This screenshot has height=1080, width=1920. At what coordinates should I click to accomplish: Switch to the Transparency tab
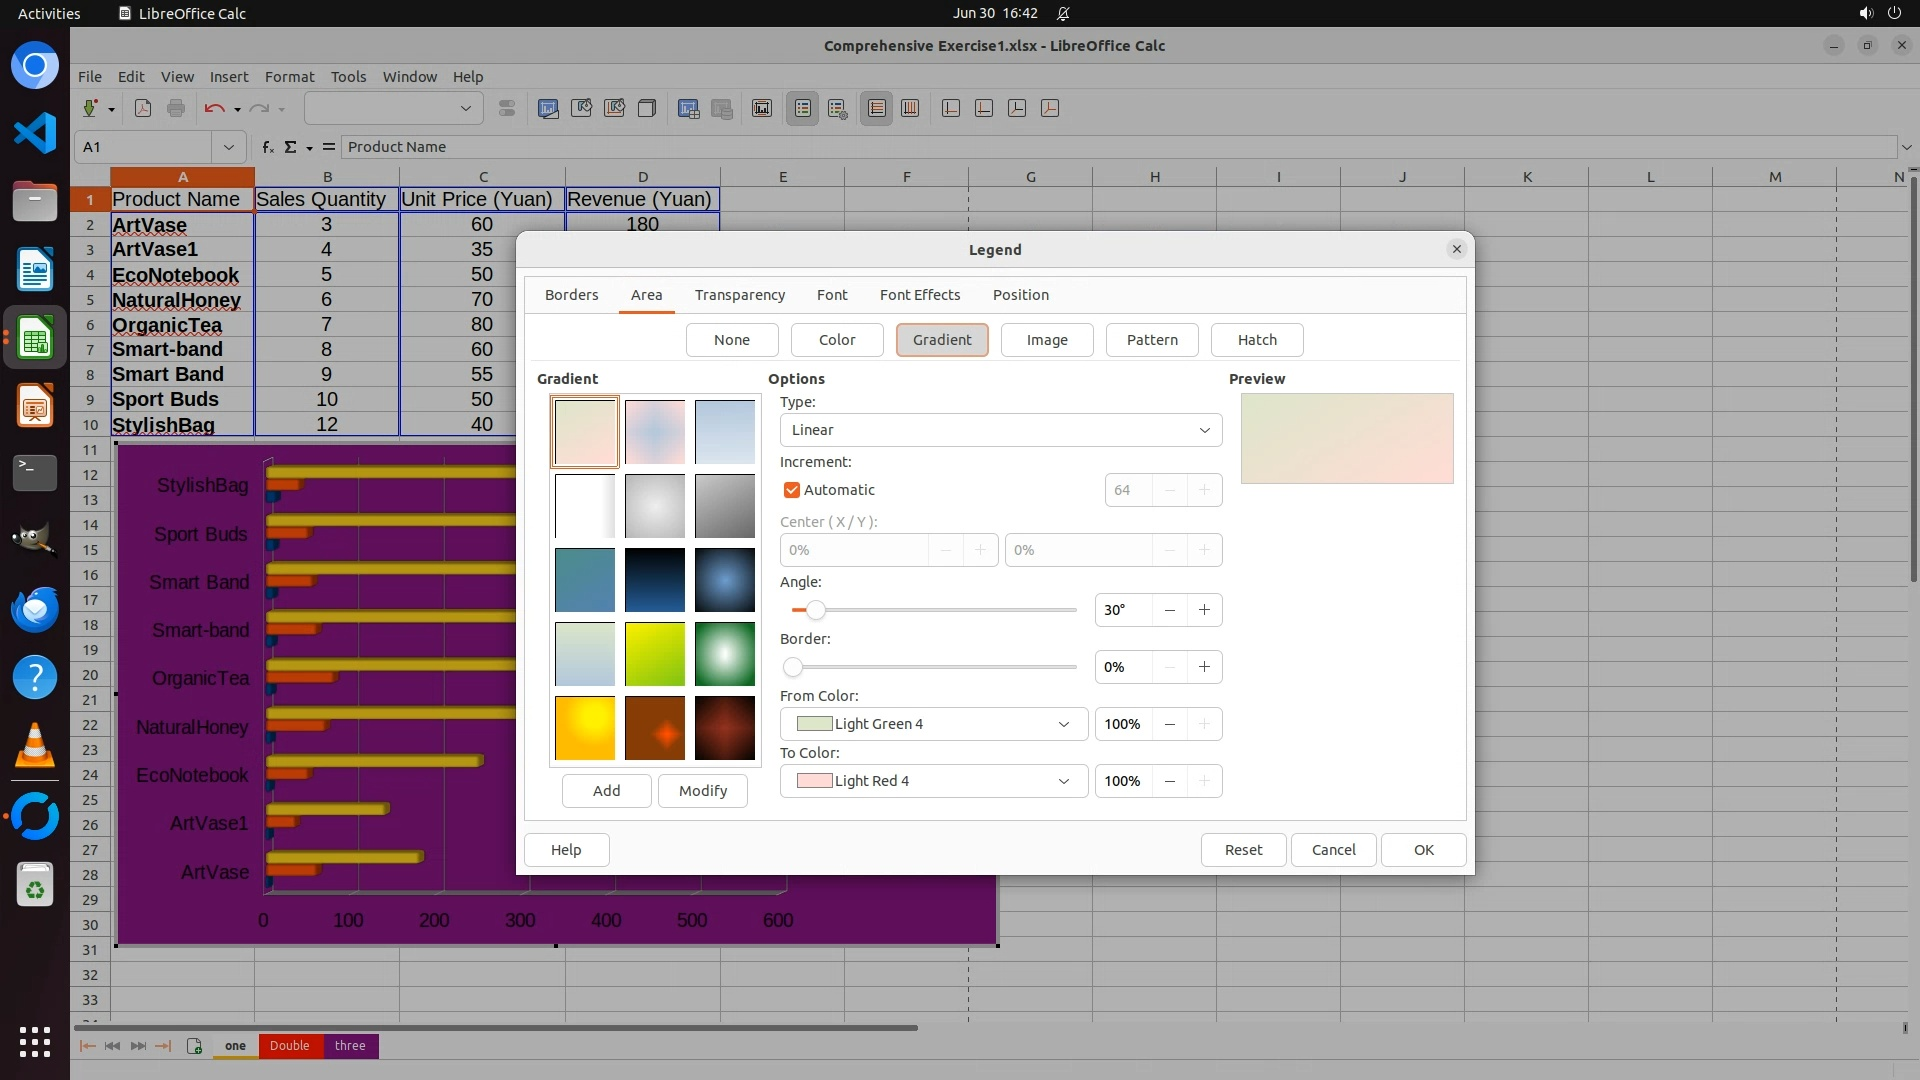[x=739, y=295]
